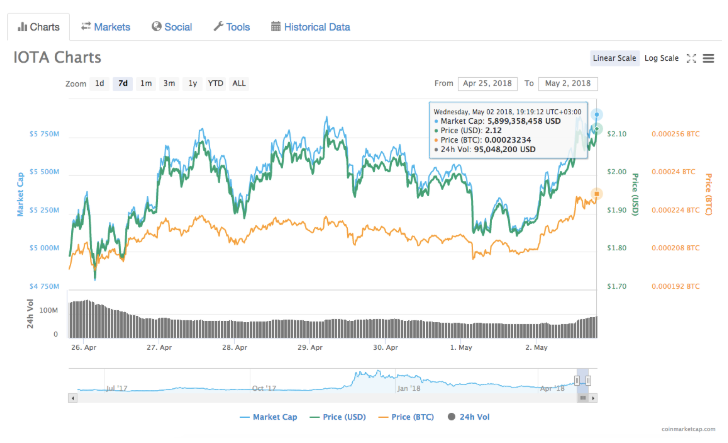Screen dimensions: 728x443
Task: Click the navigator right range handle
Action: pyautogui.click(x=588, y=381)
